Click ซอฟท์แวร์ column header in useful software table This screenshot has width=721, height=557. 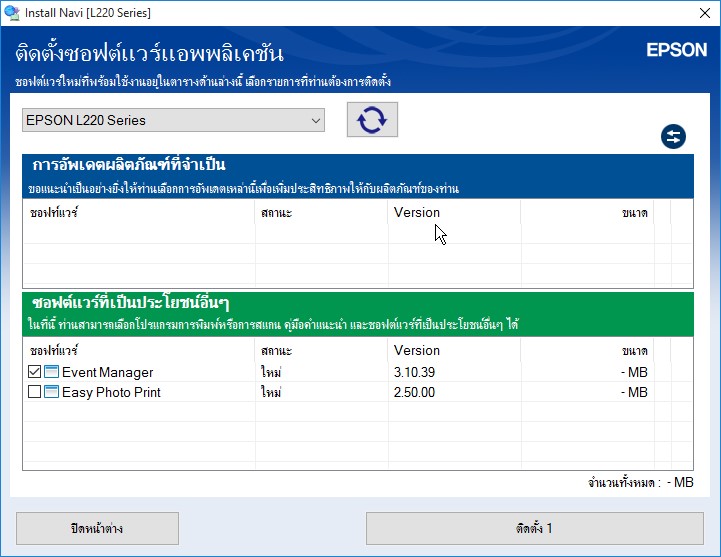pos(53,350)
